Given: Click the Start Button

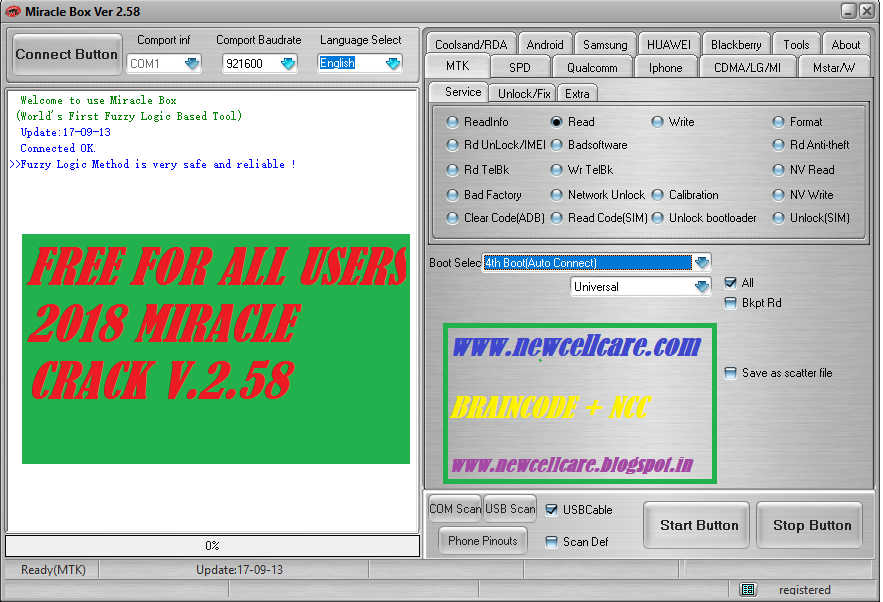Looking at the screenshot, I should pos(699,525).
